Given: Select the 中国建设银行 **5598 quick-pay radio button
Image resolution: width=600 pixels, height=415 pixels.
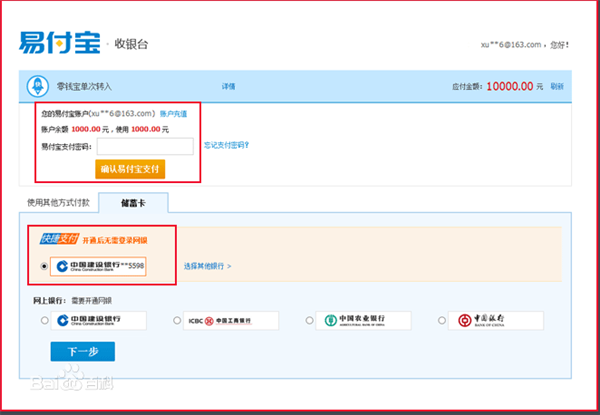Looking at the screenshot, I should (x=44, y=266).
